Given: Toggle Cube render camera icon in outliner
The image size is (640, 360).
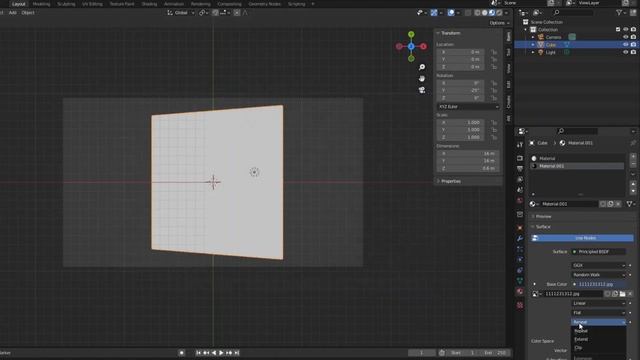Looking at the screenshot, I should point(633,44).
